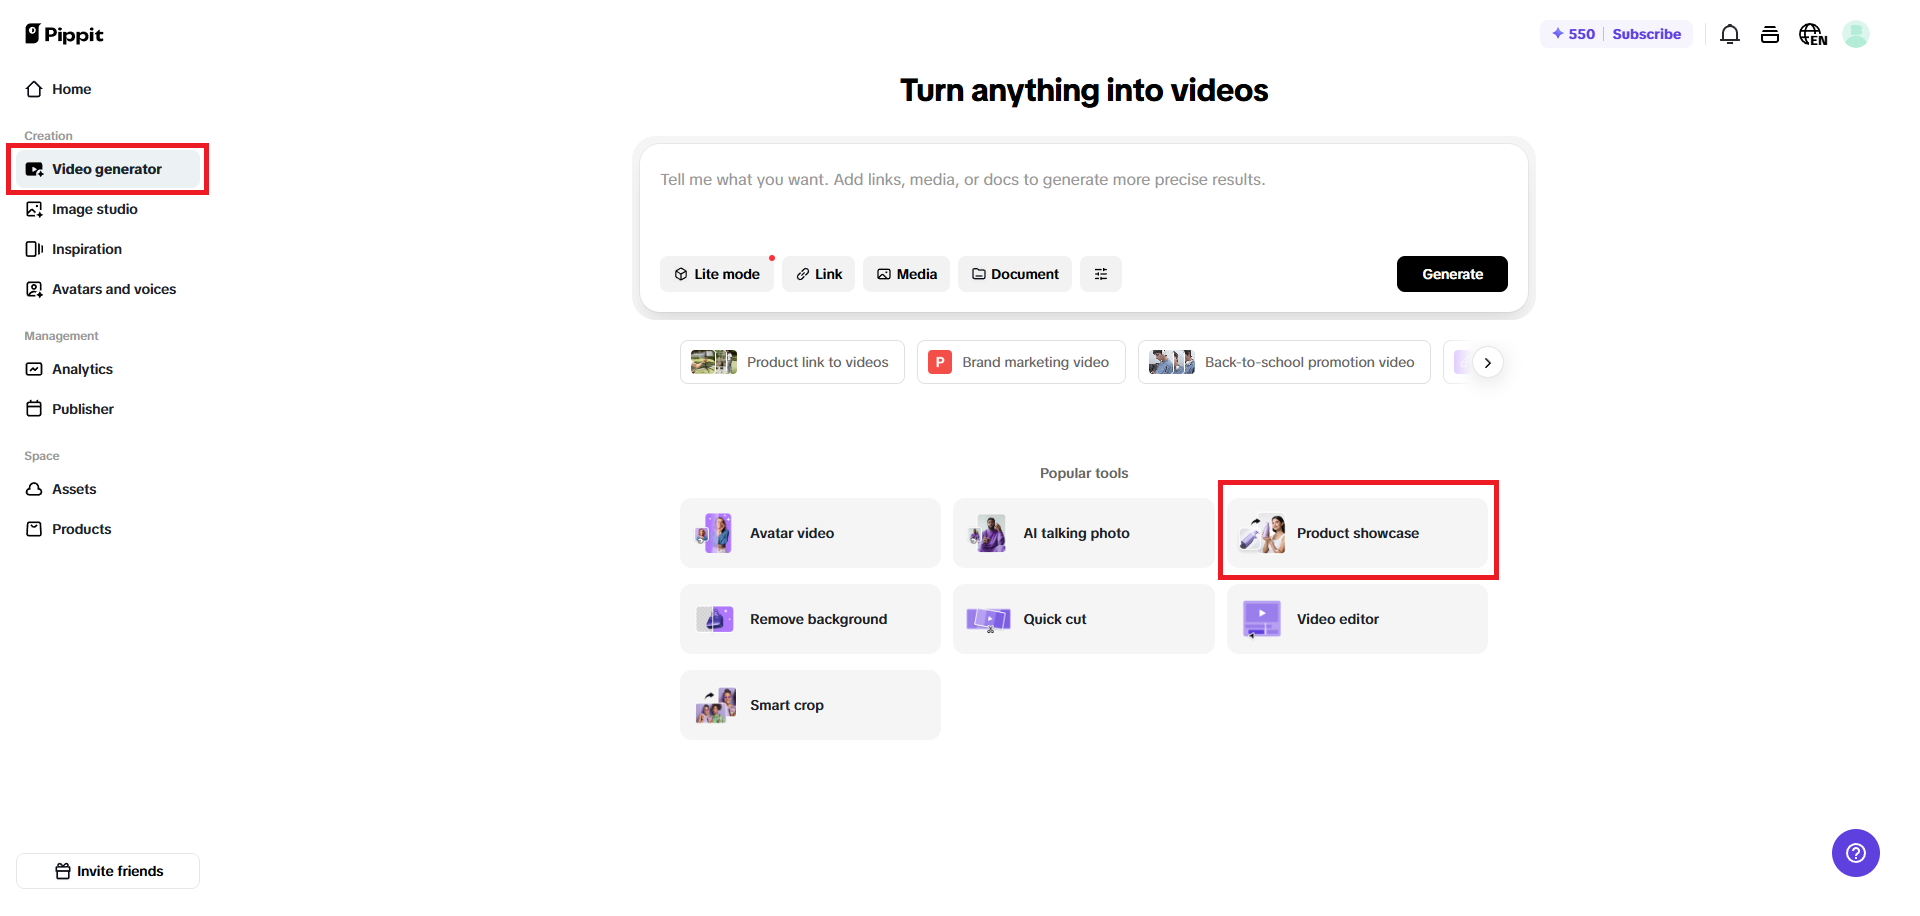This screenshot has width=1920, height=916.
Task: Click the Subscribe link
Action: click(x=1646, y=34)
